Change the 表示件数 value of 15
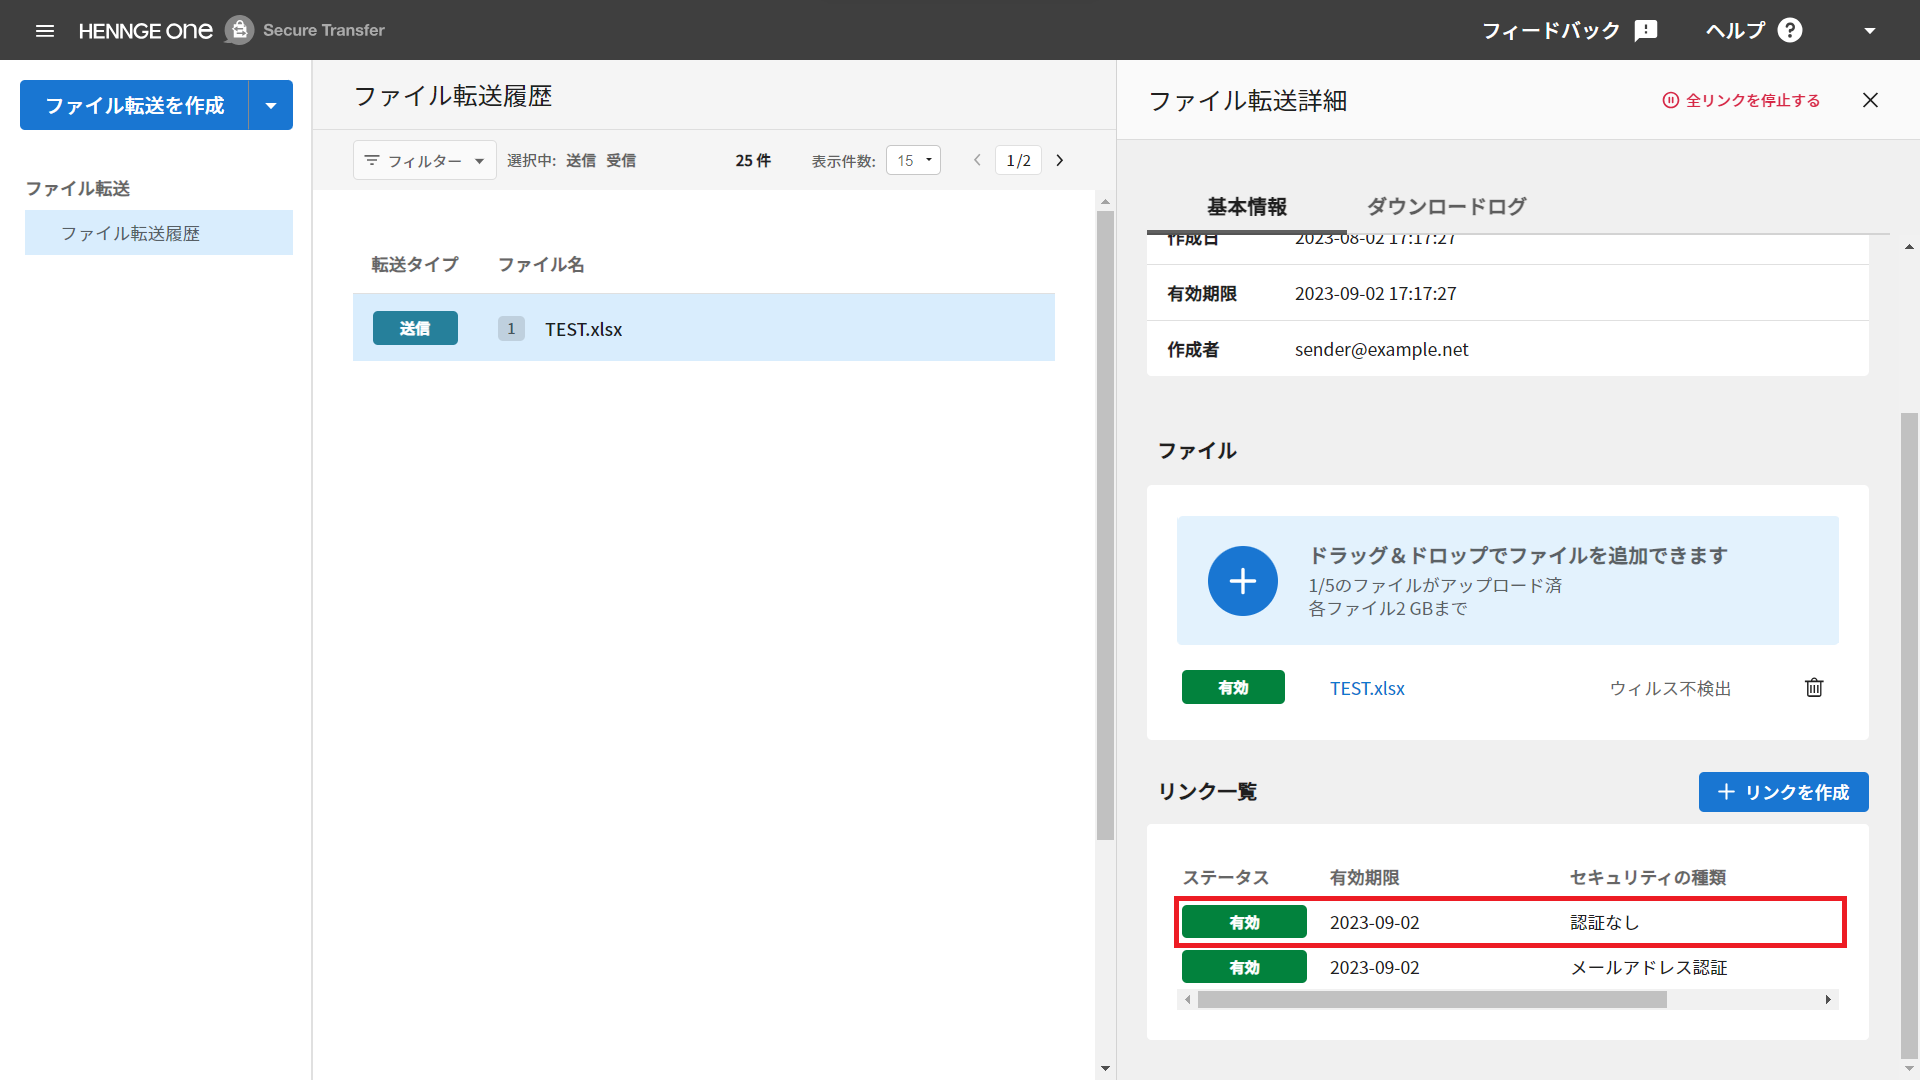The width and height of the screenshot is (1920, 1080). coord(913,160)
